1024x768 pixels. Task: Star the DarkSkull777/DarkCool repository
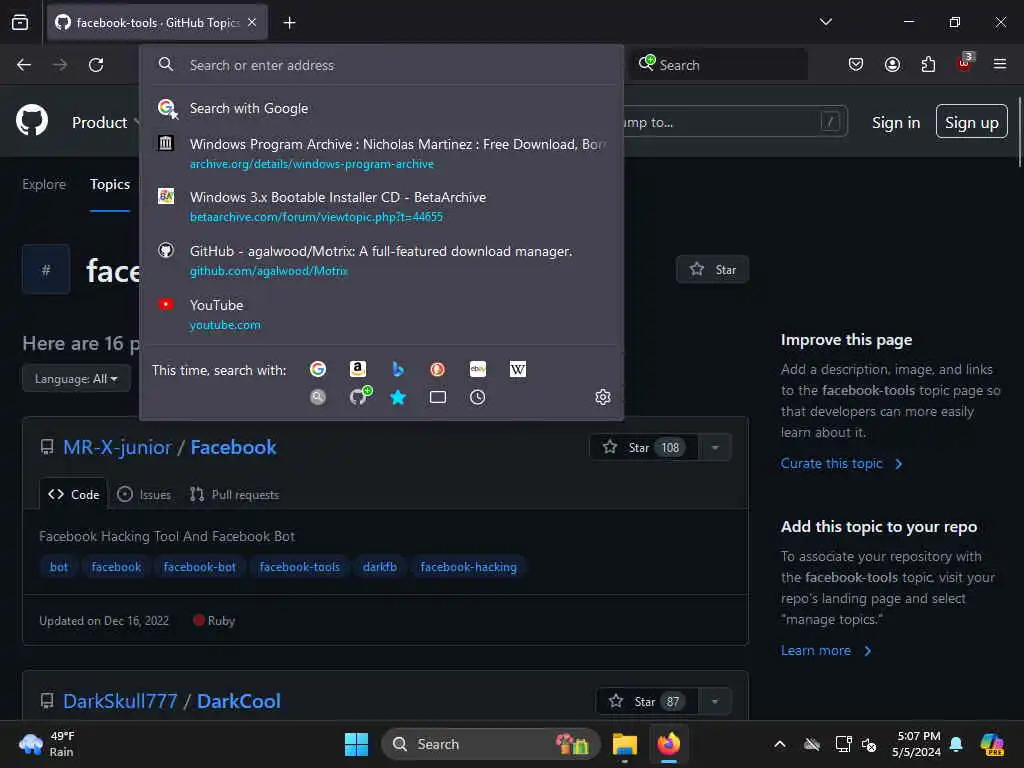(647, 701)
